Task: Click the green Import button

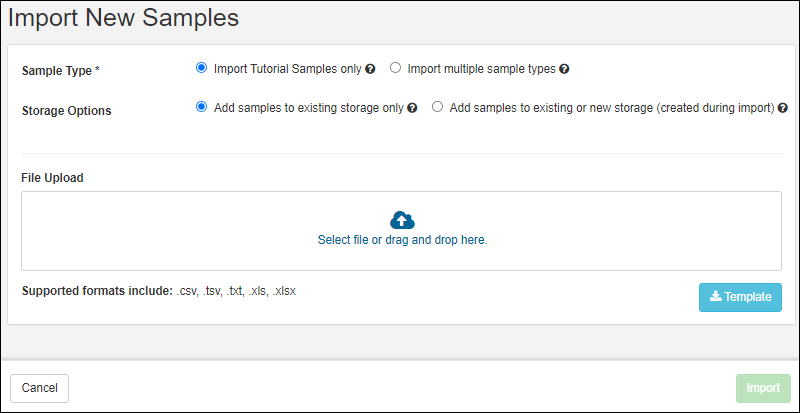Action: point(763,388)
